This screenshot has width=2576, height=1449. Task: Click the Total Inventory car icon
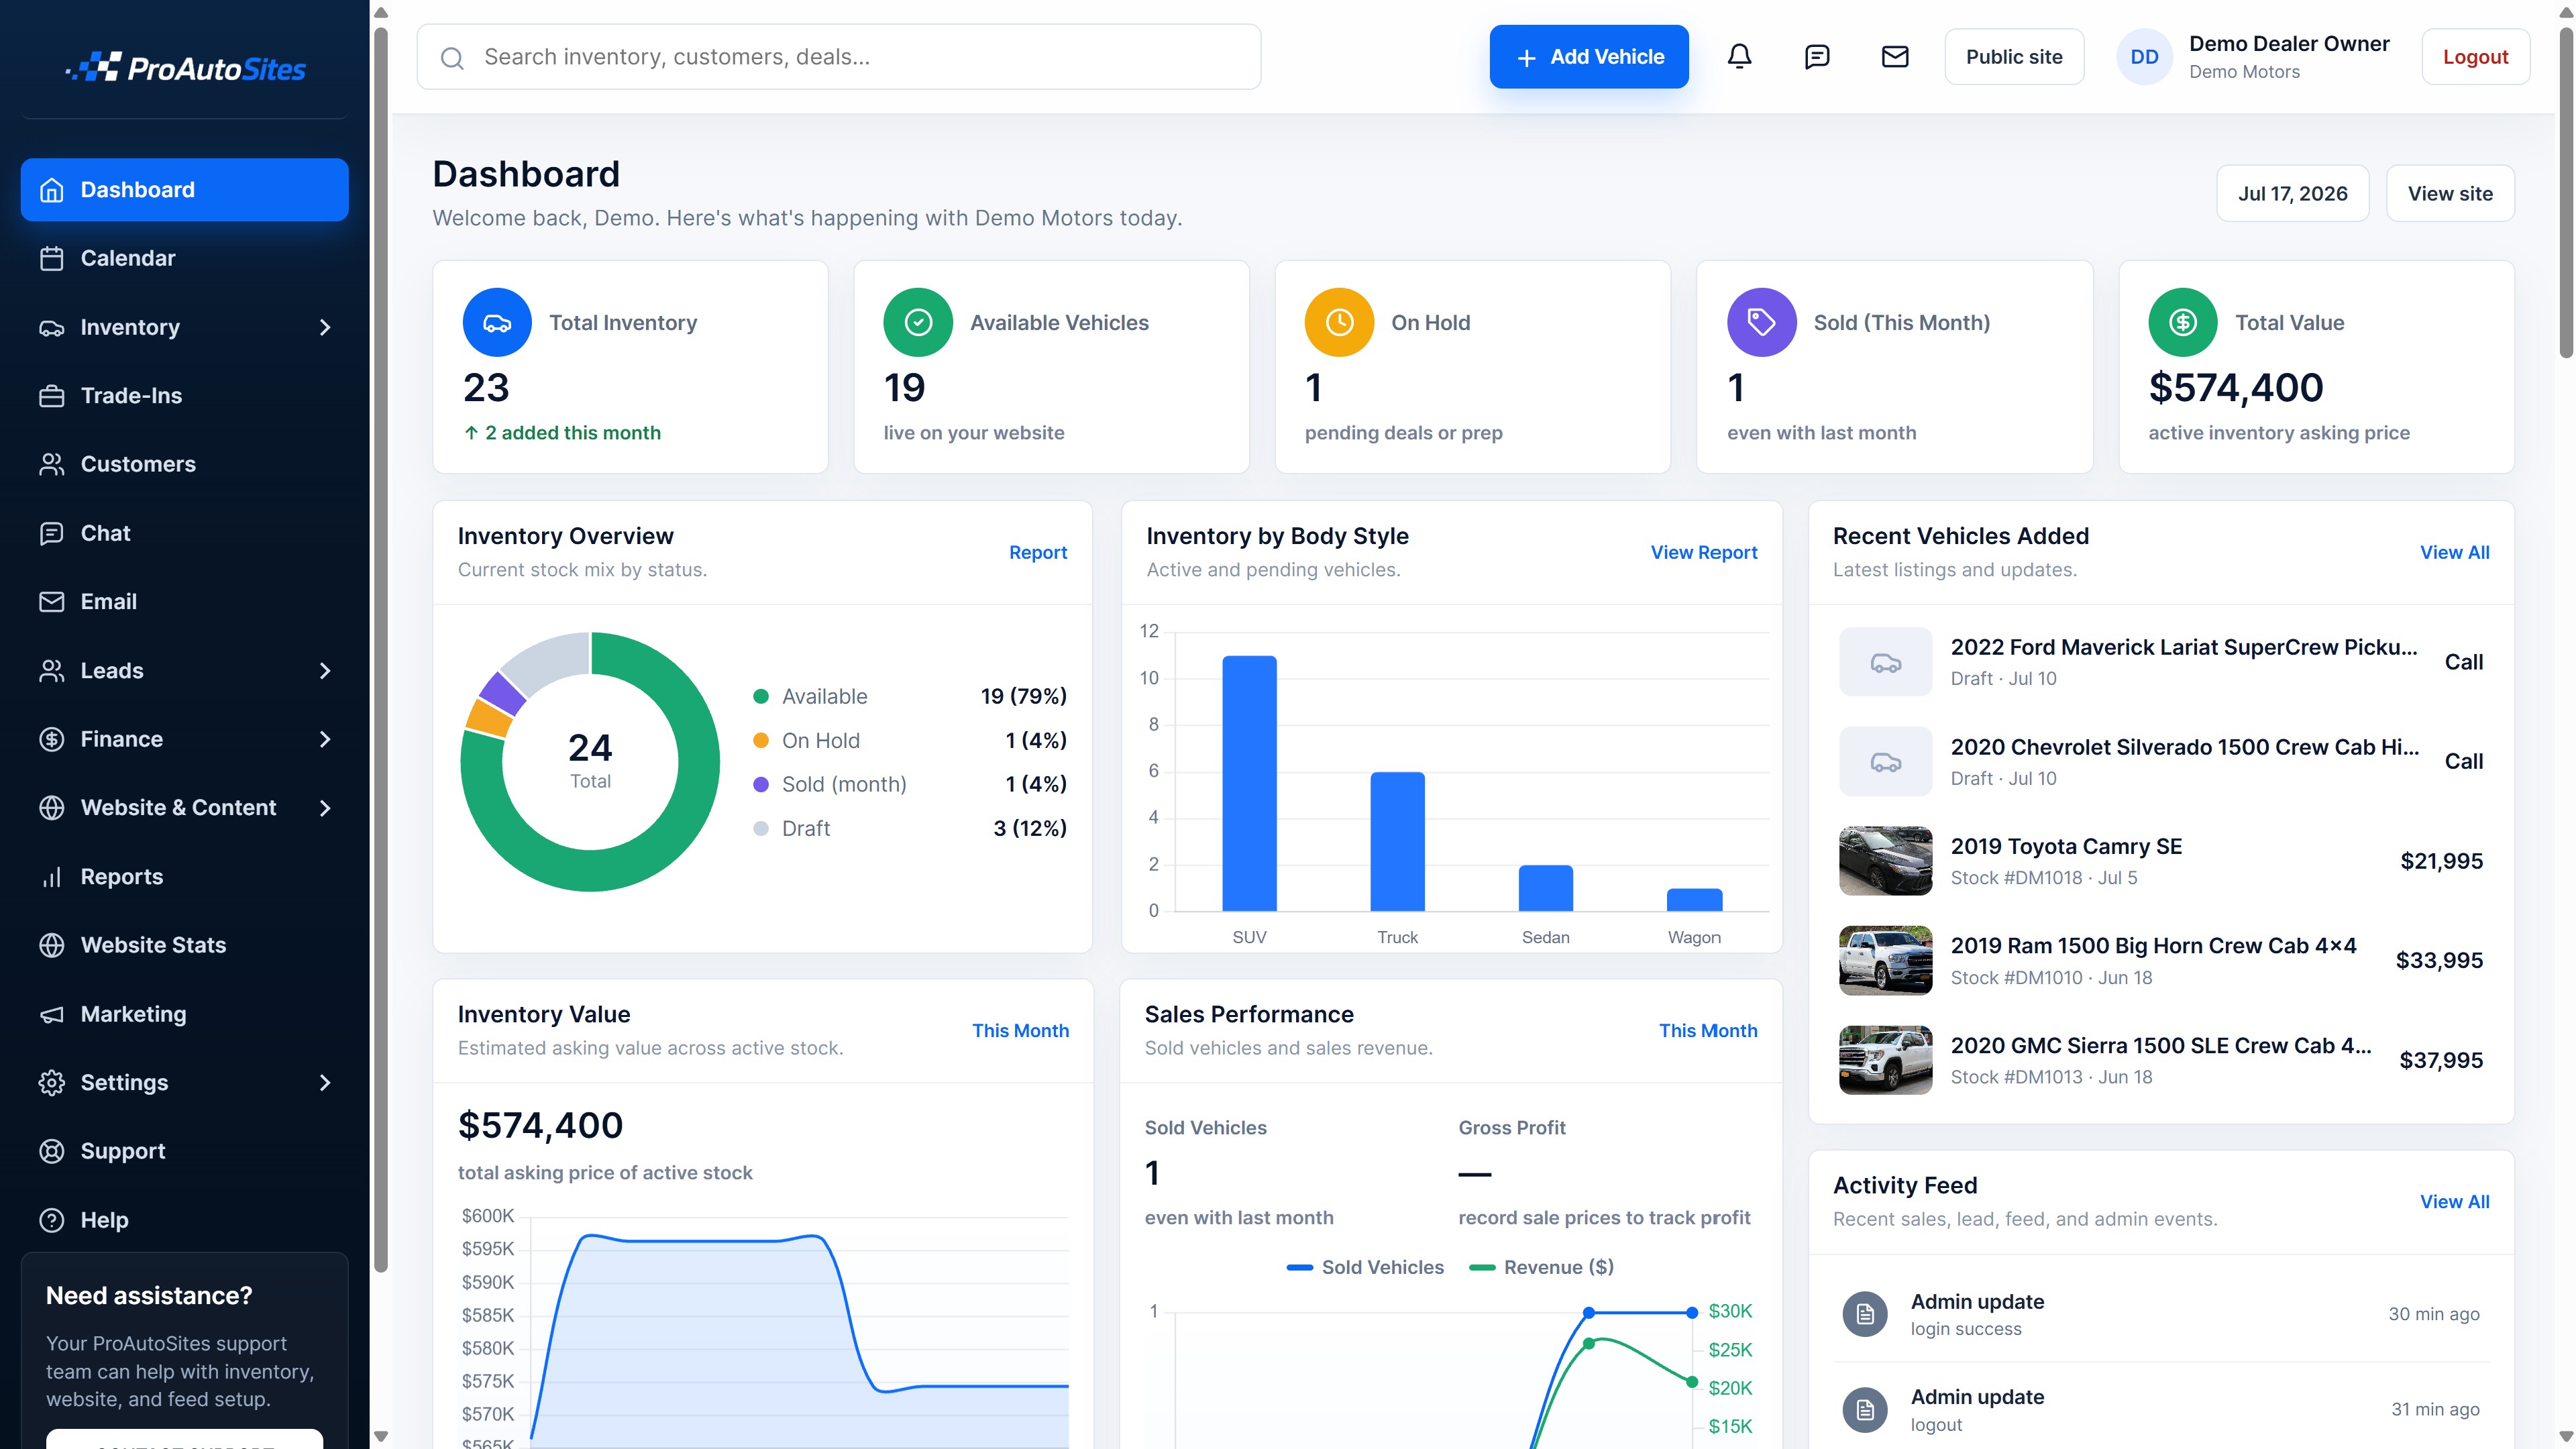tap(497, 322)
